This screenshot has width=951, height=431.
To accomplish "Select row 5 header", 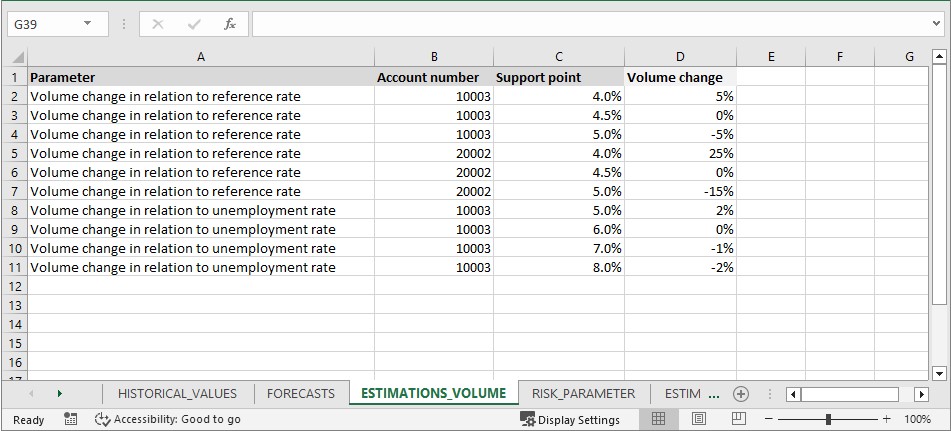I will [15, 153].
